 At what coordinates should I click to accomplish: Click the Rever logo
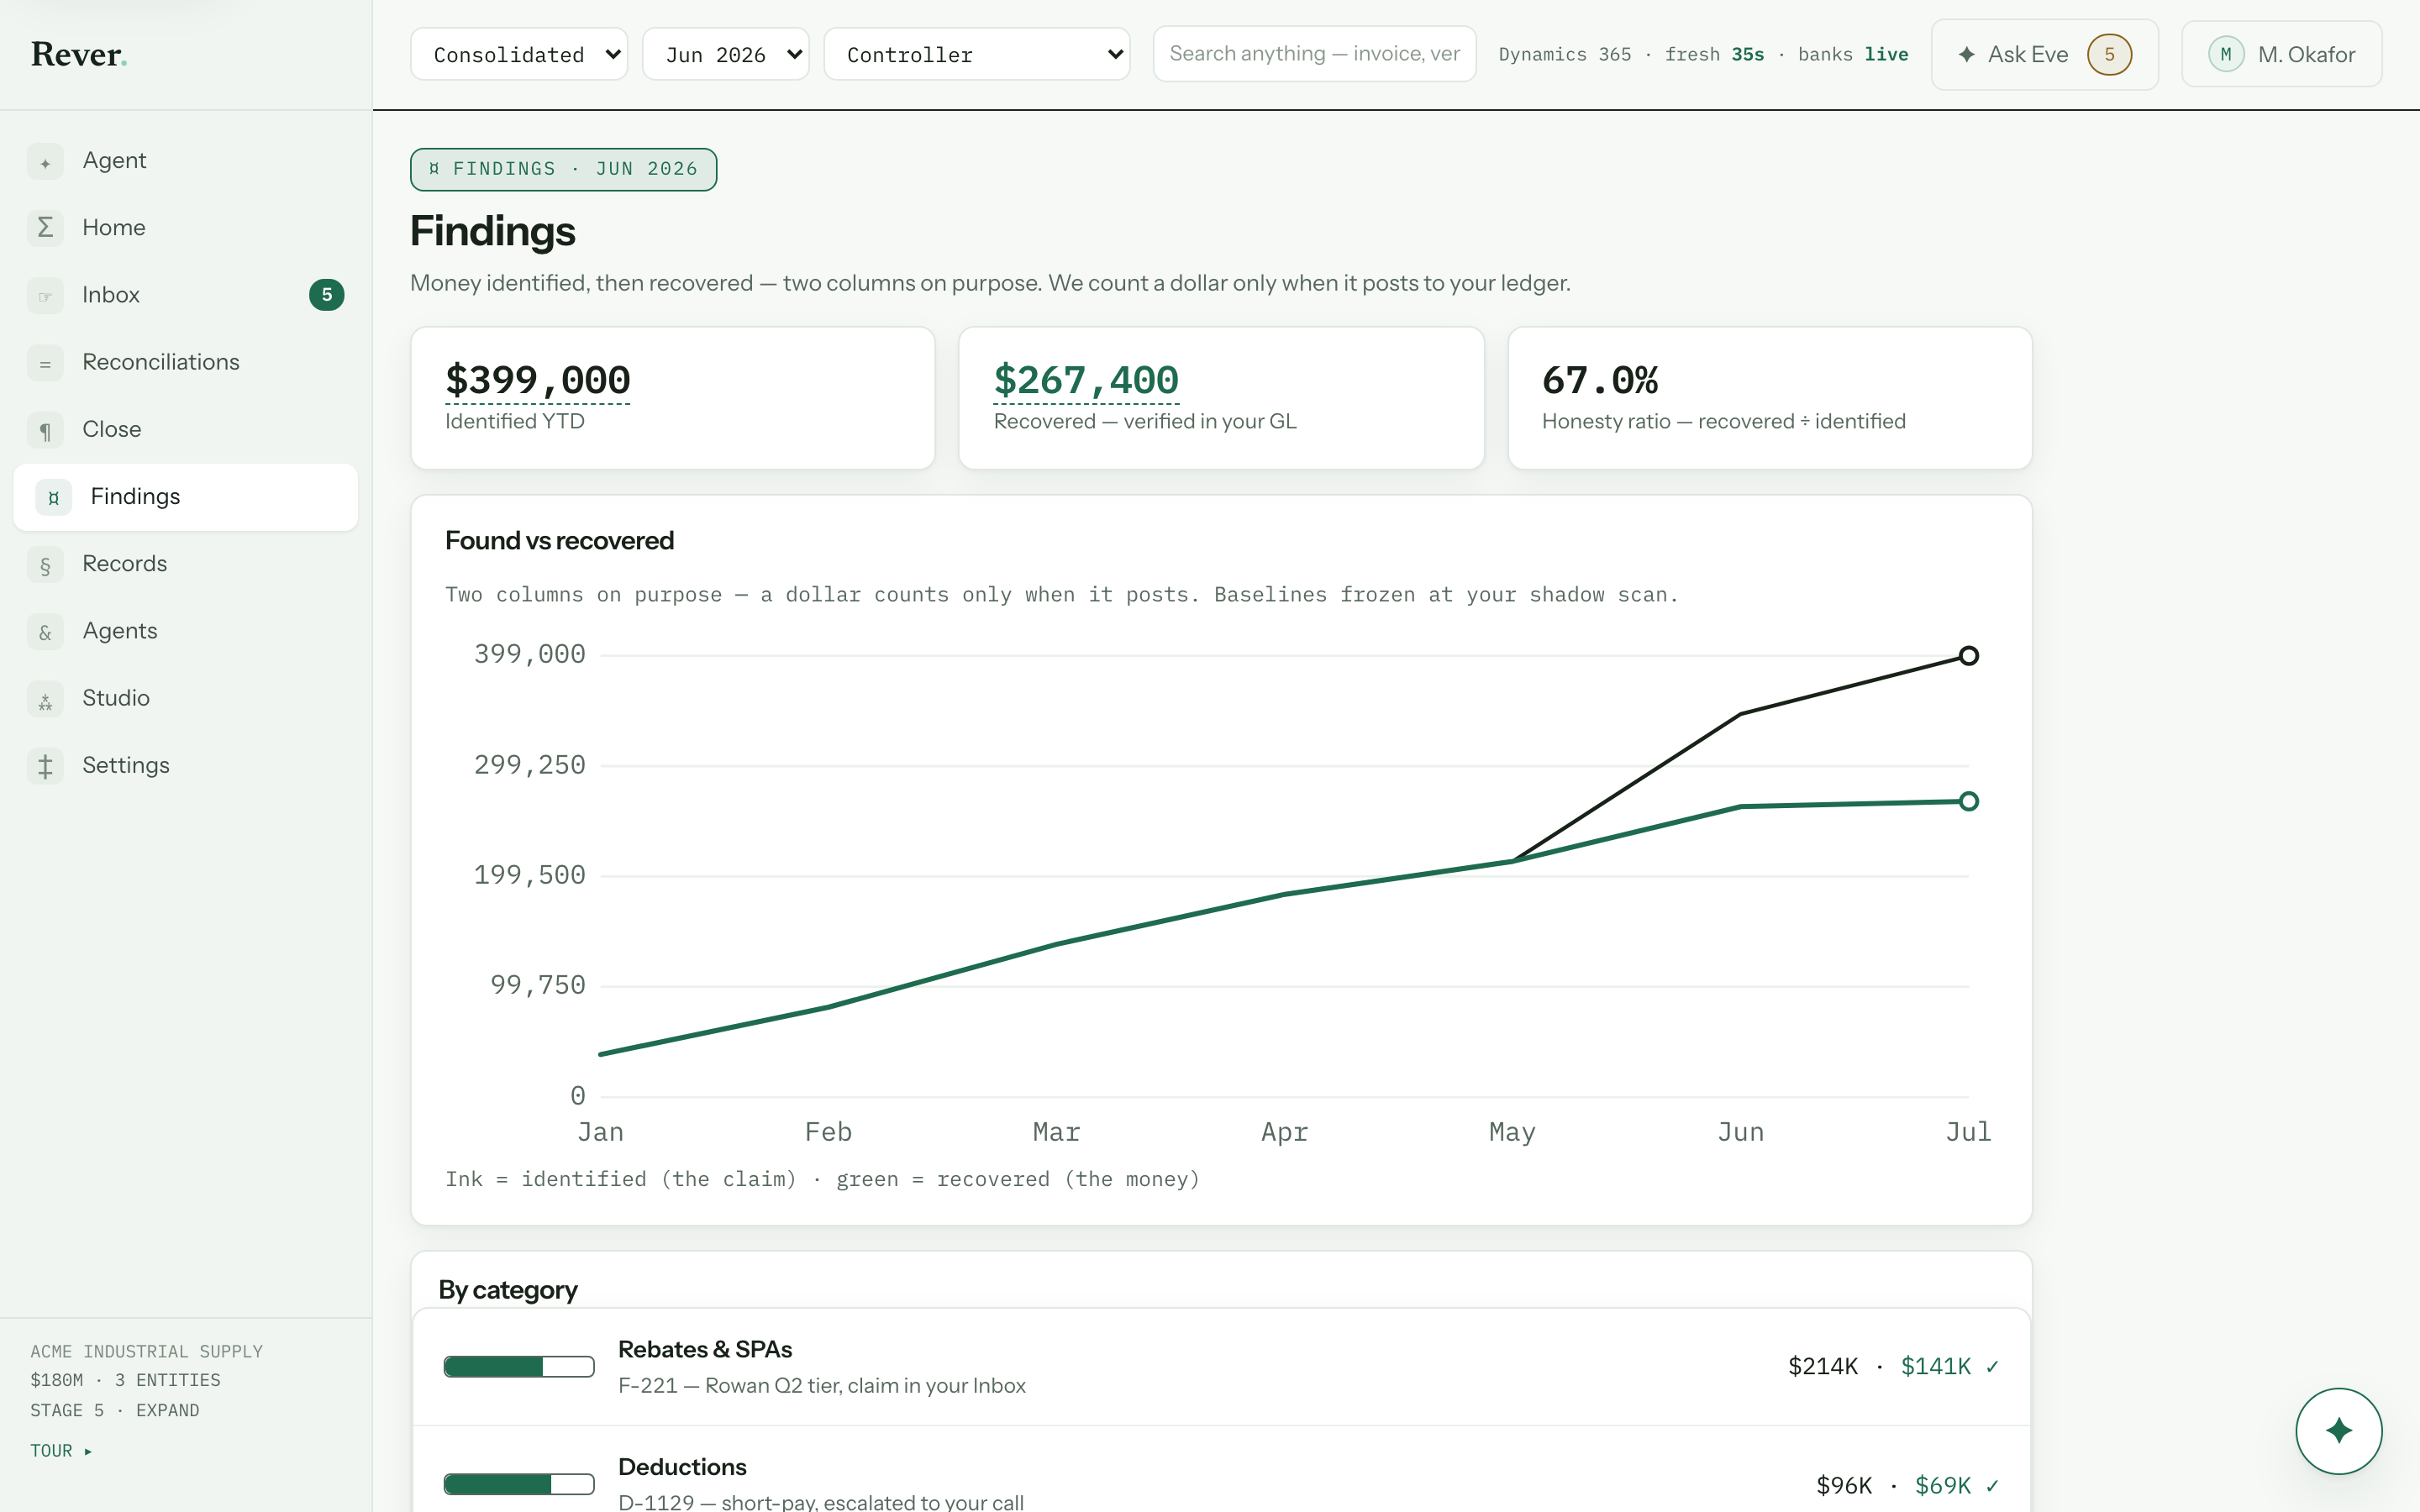[x=79, y=54]
